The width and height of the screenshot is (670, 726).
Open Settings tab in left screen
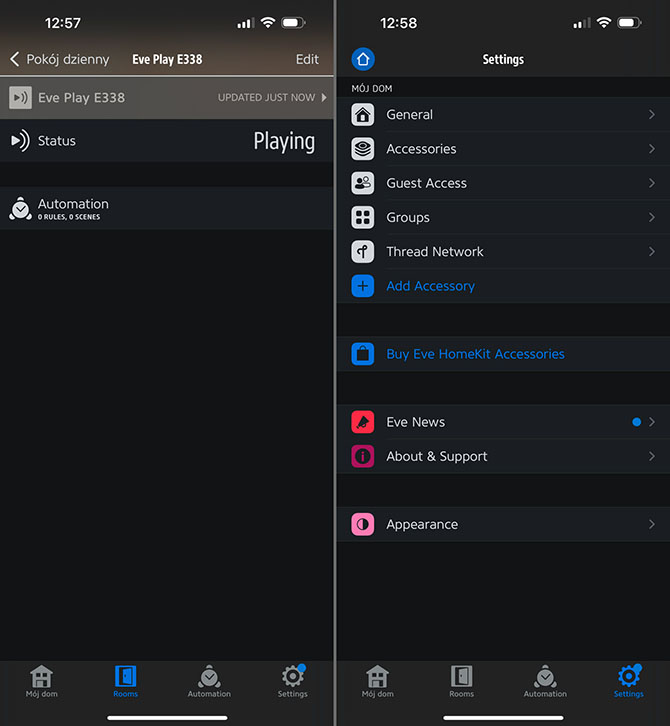click(293, 681)
